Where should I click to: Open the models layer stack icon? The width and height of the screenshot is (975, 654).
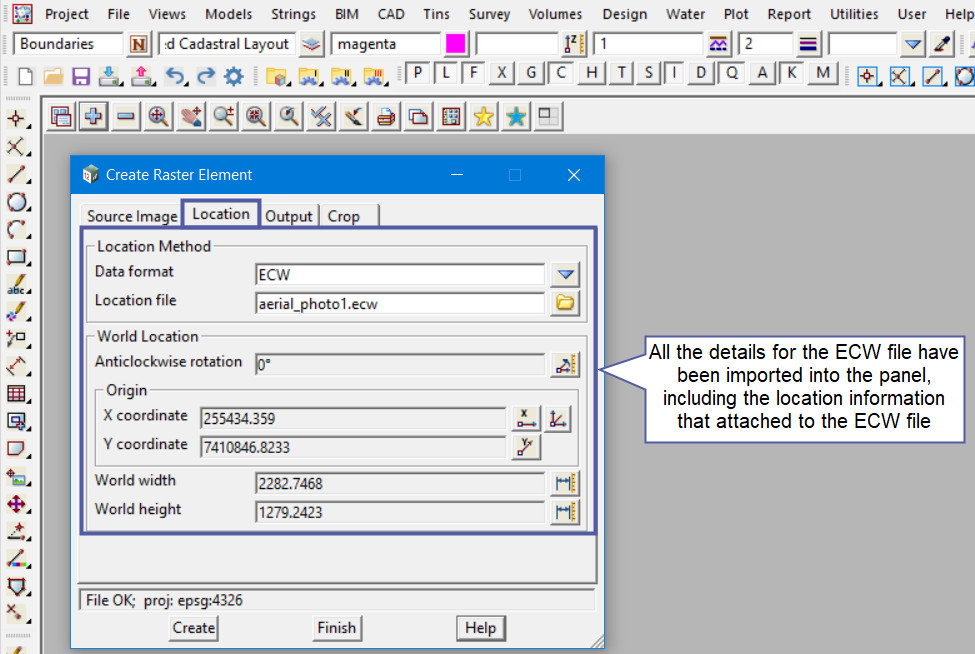[312, 44]
